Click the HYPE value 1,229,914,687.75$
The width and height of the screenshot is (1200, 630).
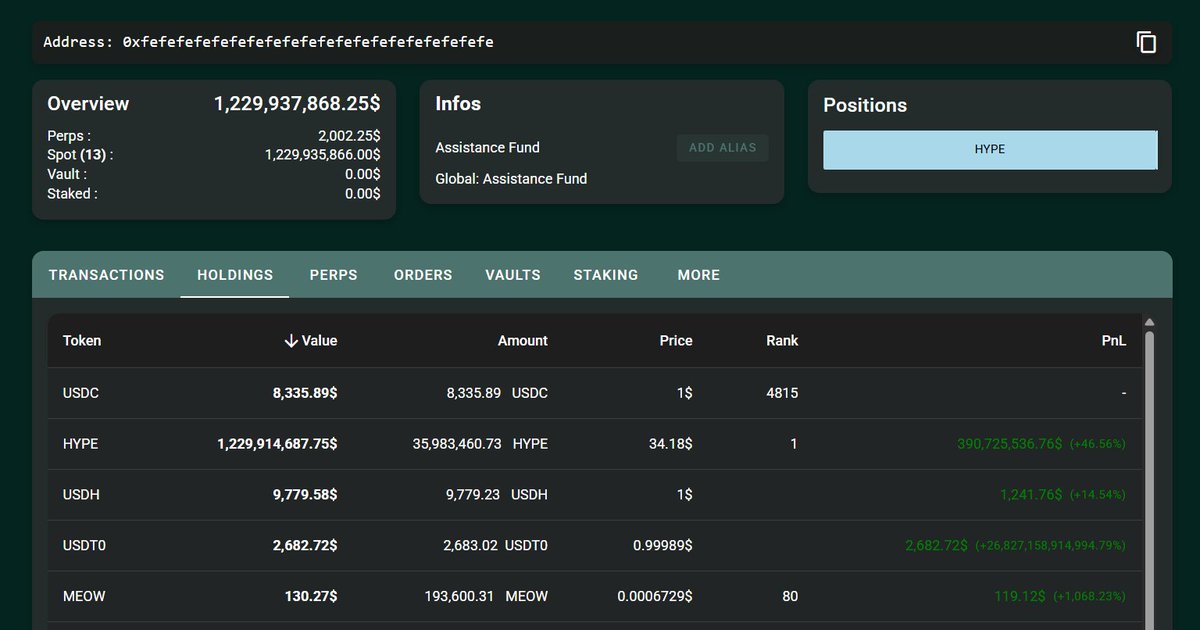click(277, 444)
